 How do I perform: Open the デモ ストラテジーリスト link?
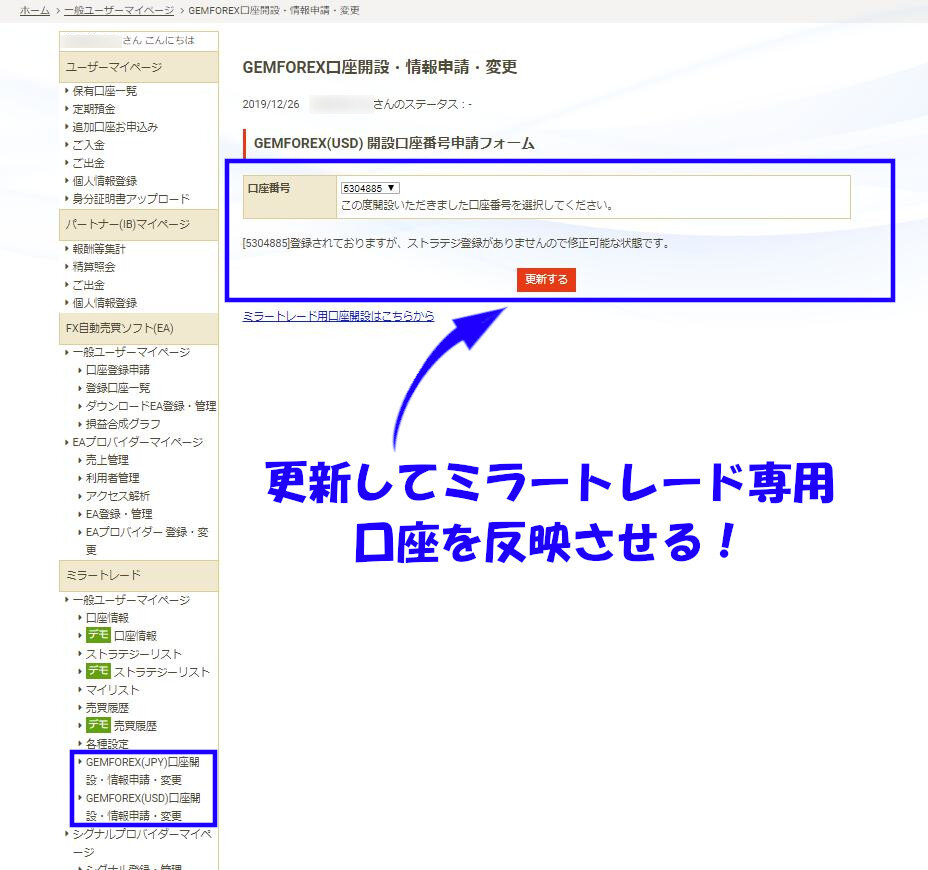[x=148, y=672]
